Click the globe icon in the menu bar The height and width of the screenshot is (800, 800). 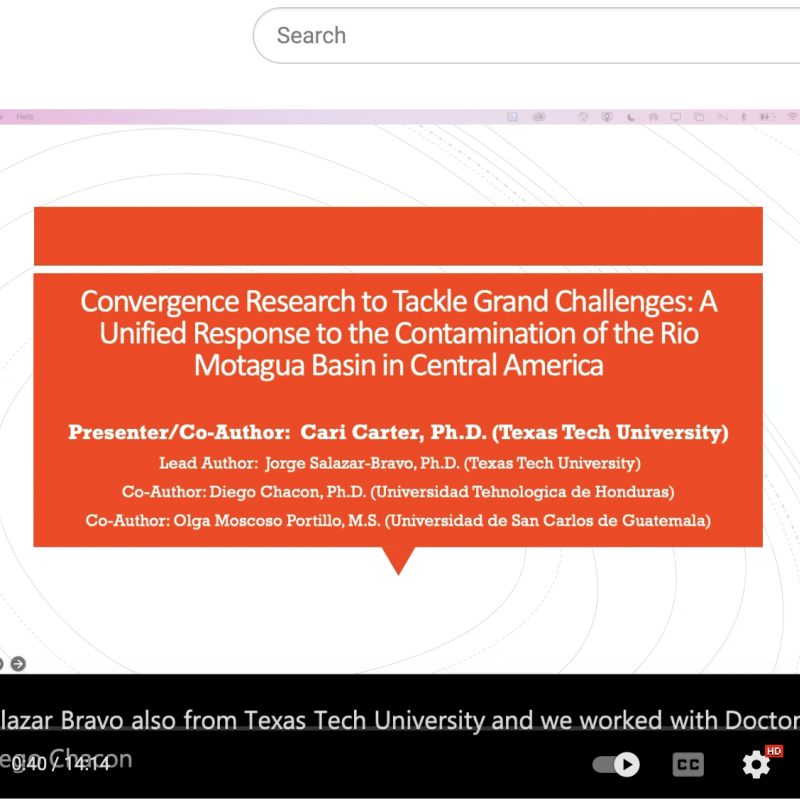583,117
